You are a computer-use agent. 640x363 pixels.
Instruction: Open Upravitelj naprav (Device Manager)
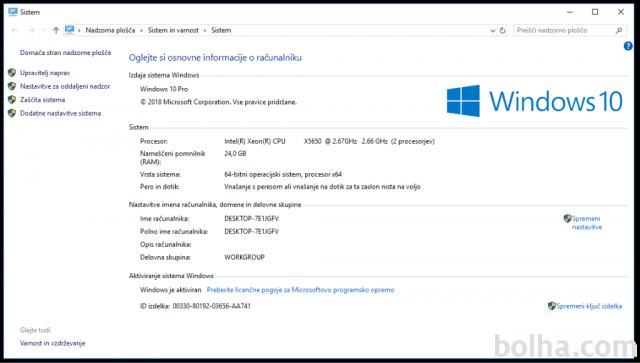[45, 73]
